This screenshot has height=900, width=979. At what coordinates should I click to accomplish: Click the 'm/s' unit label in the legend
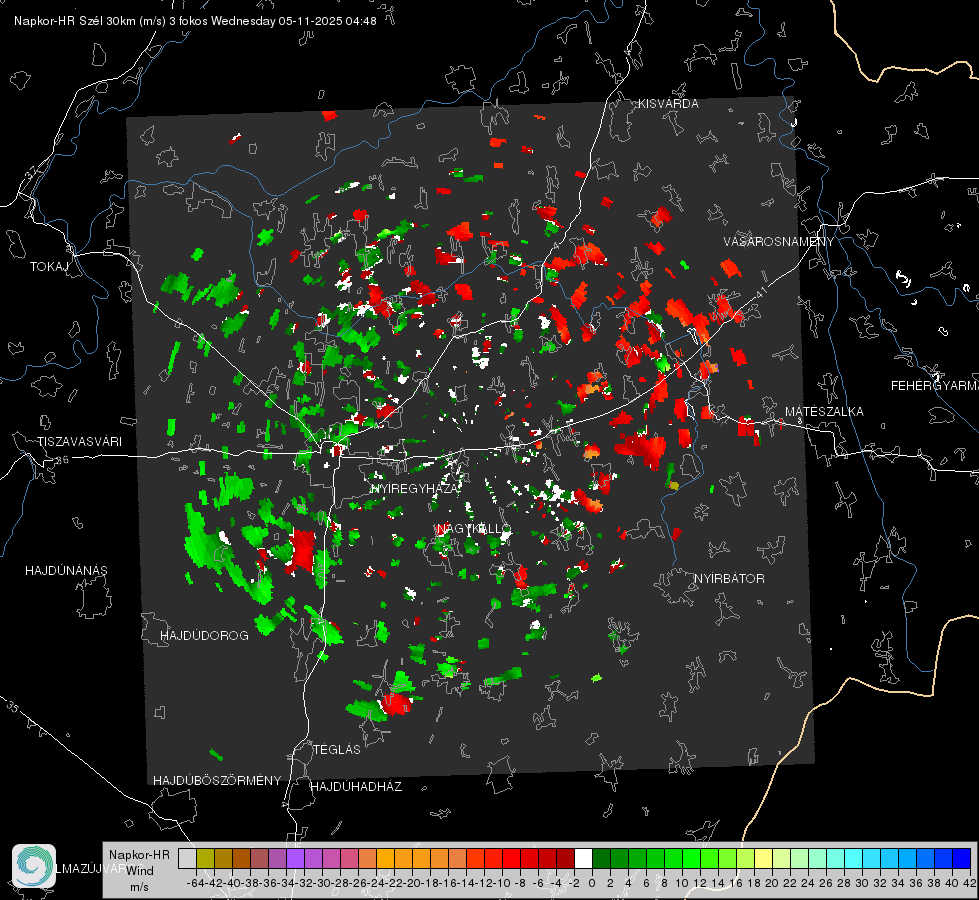tap(139, 887)
